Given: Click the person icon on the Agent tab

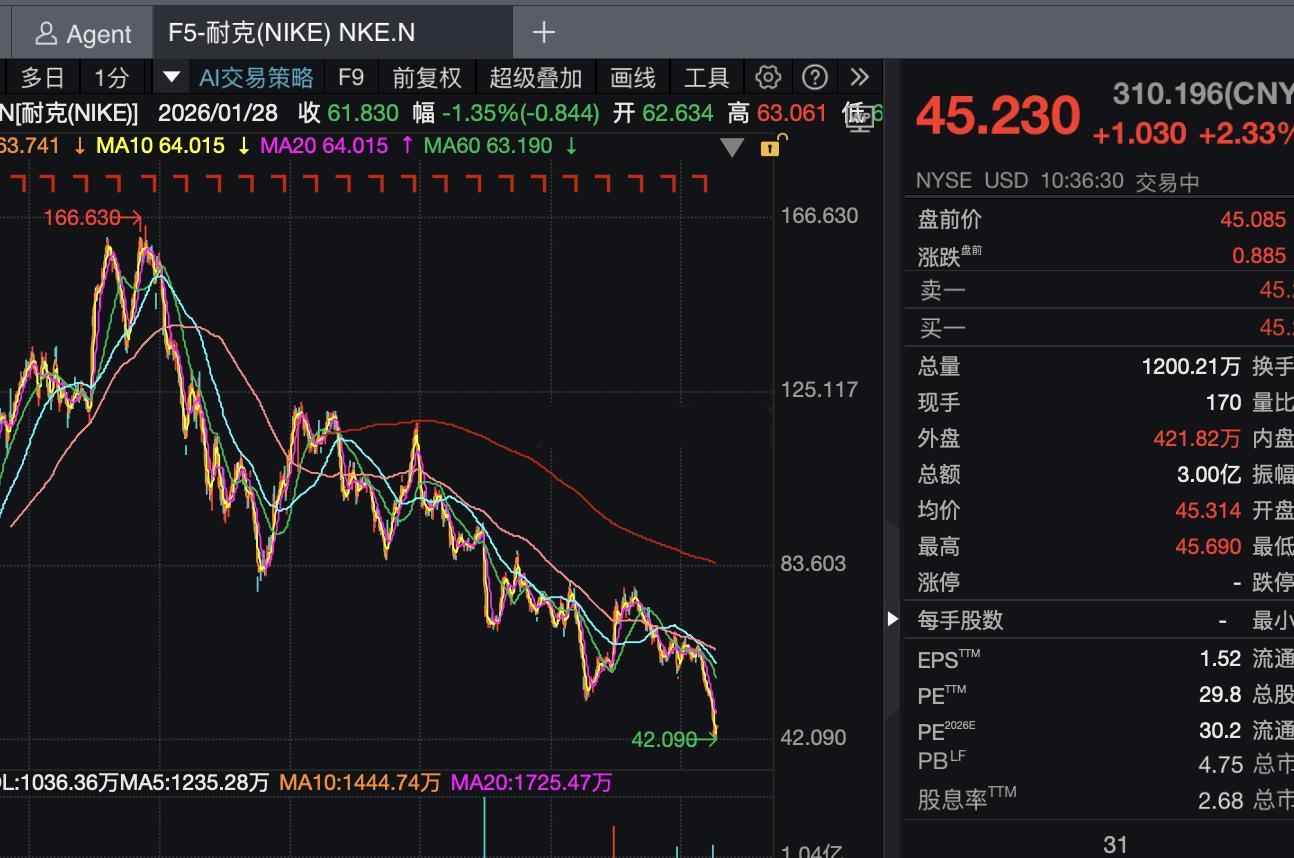Looking at the screenshot, I should (45, 34).
